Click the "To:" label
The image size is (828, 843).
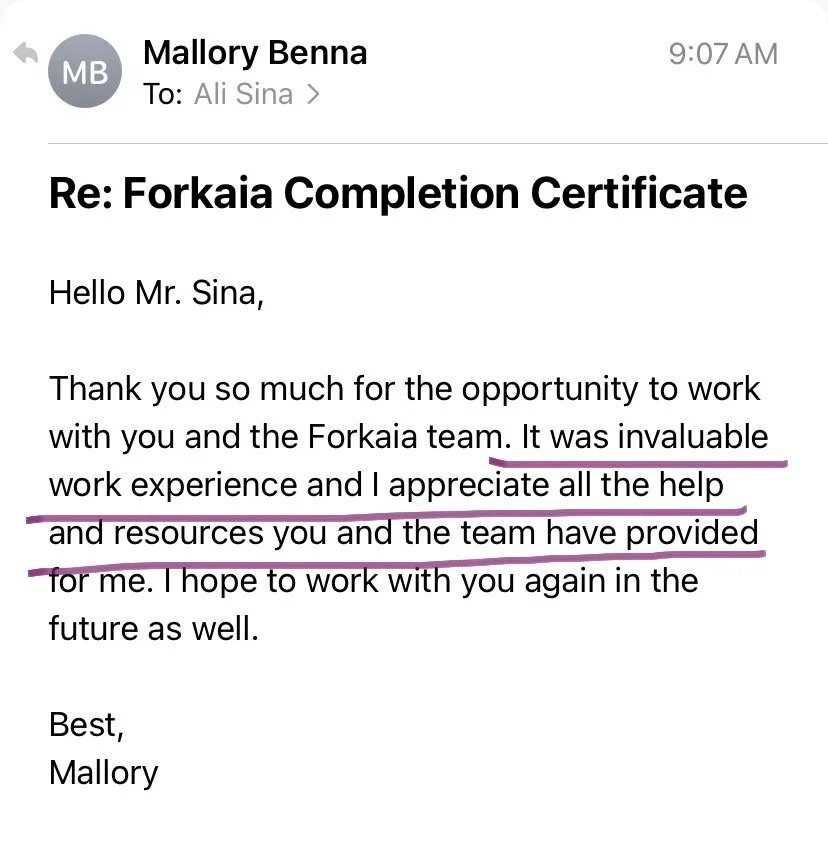click(162, 94)
